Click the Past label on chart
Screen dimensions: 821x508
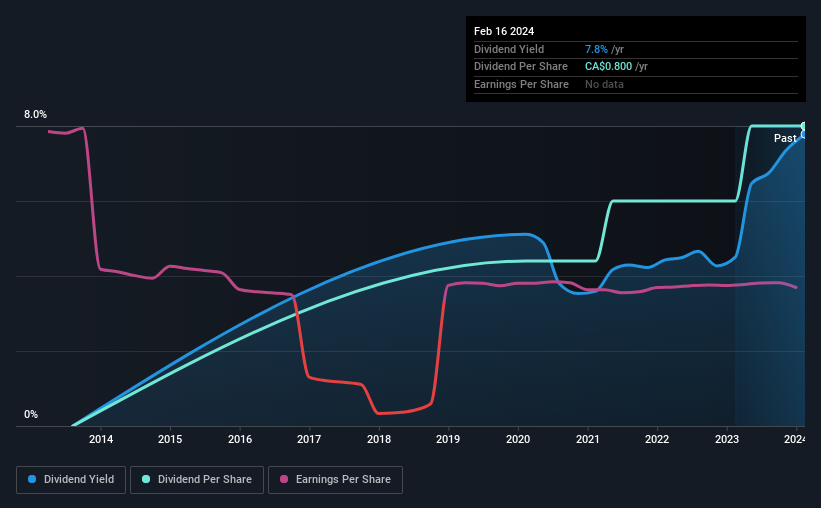(x=785, y=138)
